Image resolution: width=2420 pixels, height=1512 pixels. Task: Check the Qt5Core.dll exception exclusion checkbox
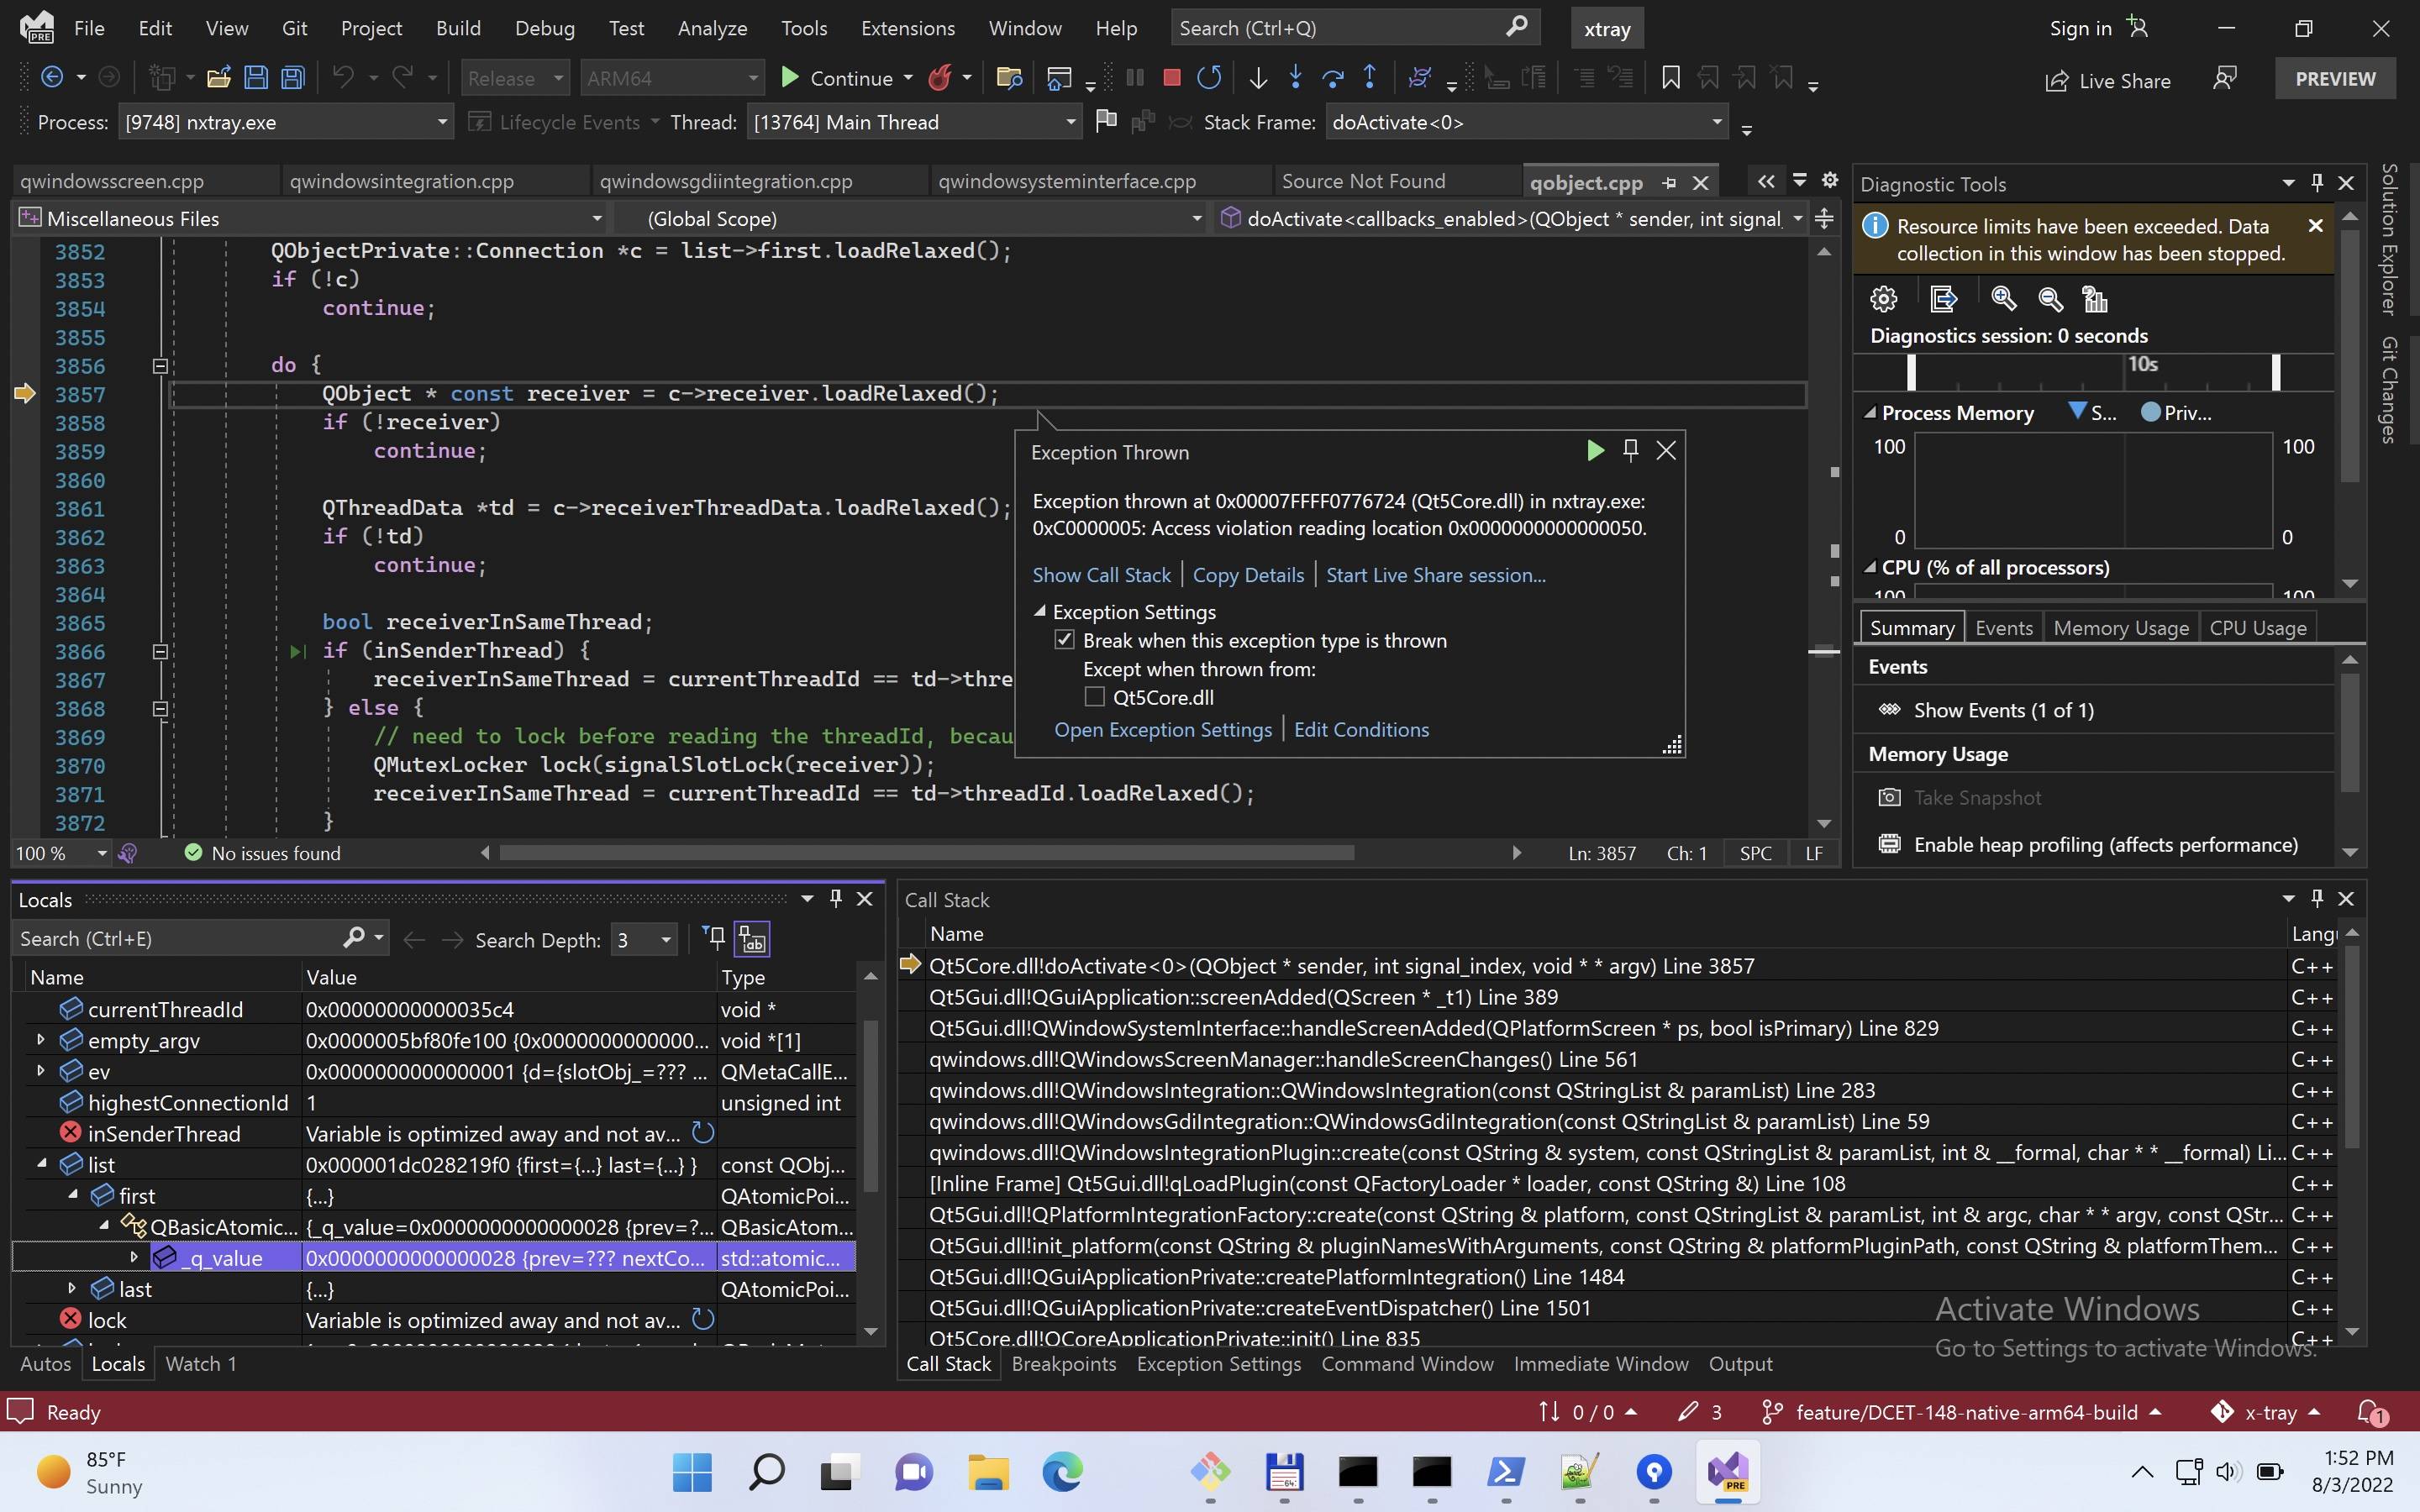pyautogui.click(x=1094, y=696)
